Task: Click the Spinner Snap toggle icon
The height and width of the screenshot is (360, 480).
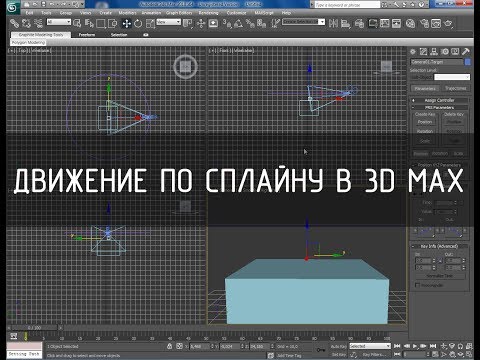Action: pos(262,23)
